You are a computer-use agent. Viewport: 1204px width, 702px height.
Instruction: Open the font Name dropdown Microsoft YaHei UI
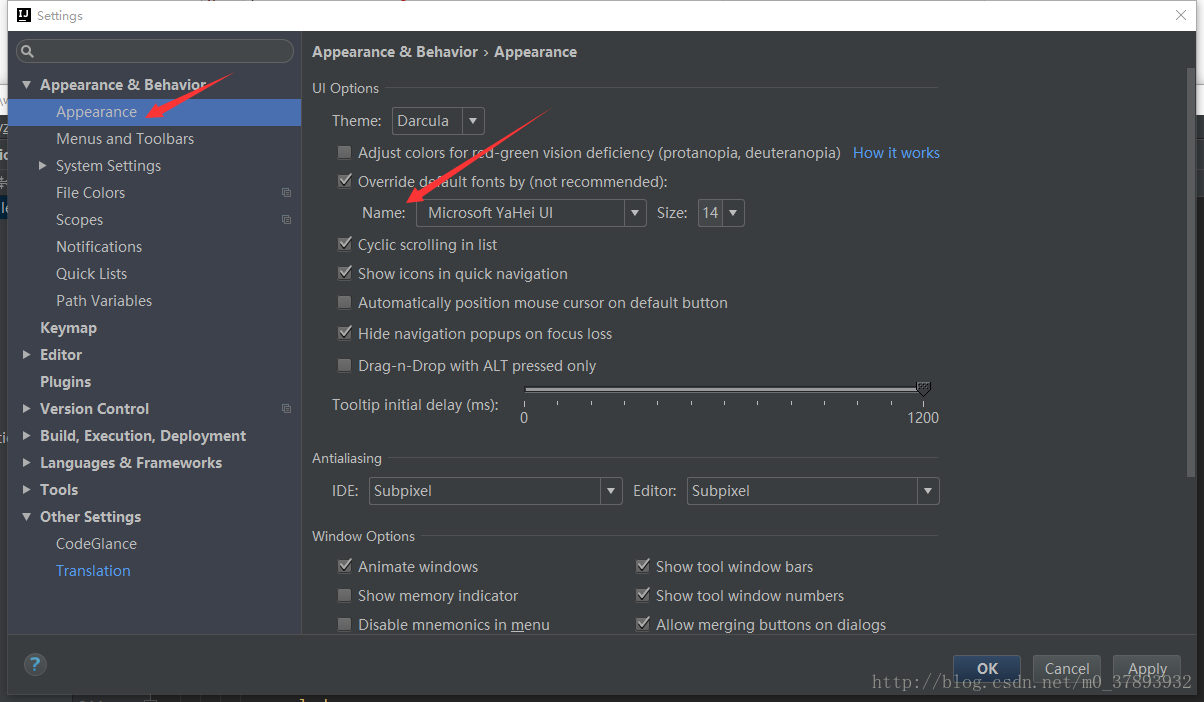[x=531, y=213]
